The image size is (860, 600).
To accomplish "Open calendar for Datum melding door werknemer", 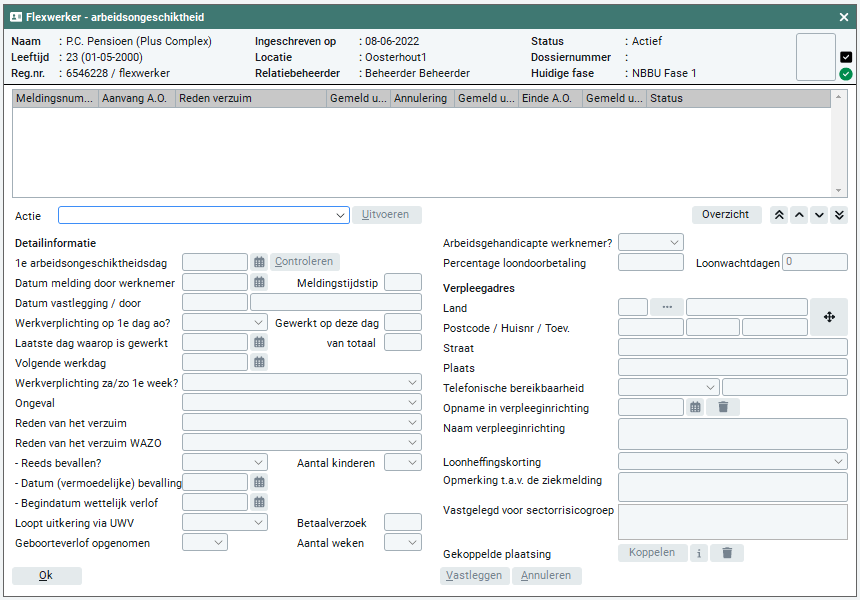I will pyautogui.click(x=259, y=283).
